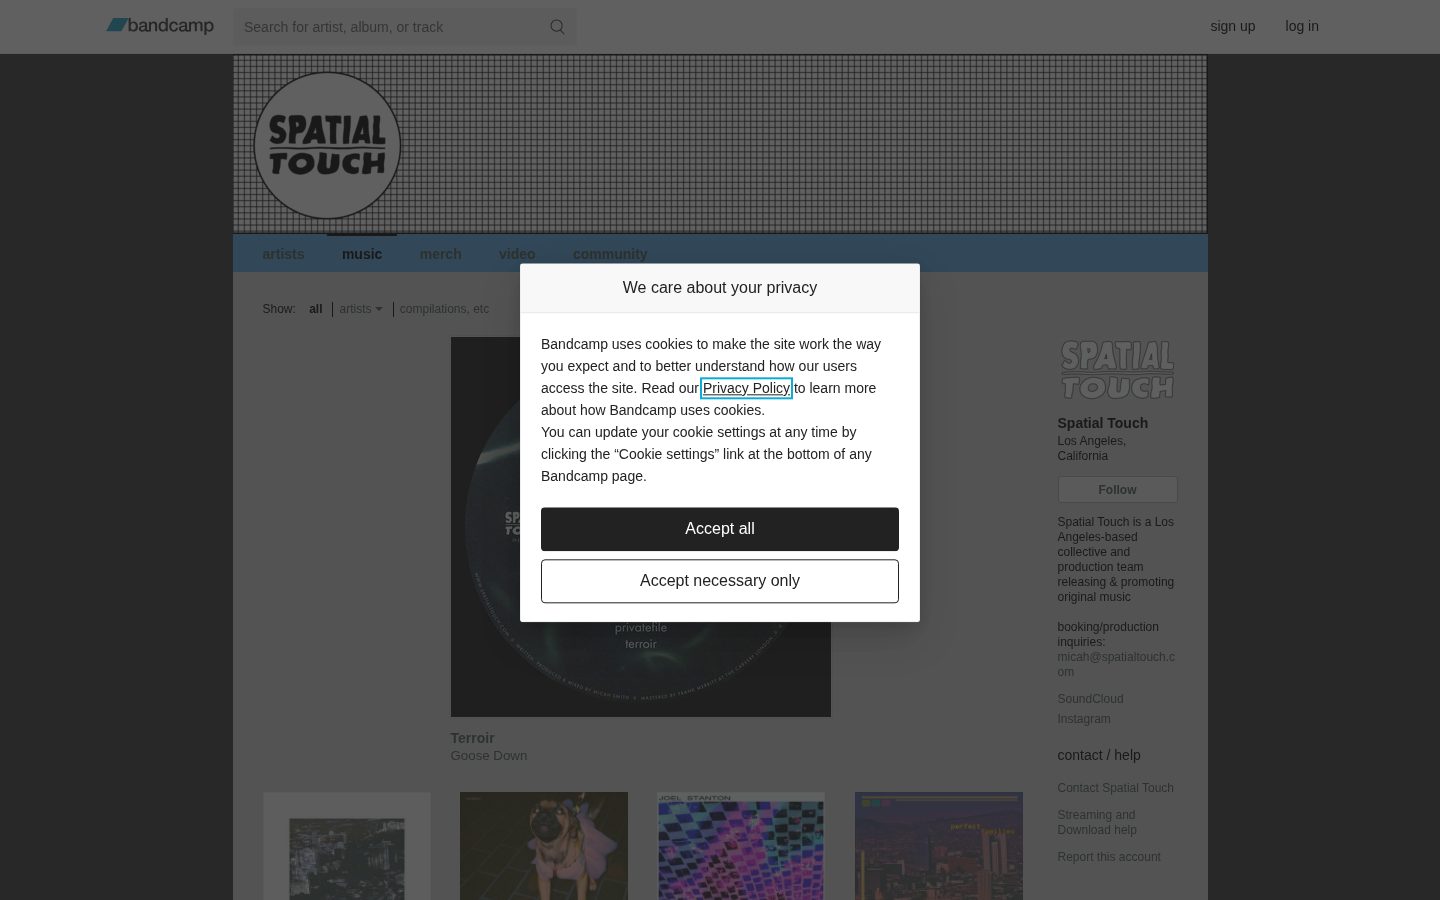The height and width of the screenshot is (900, 1440).
Task: Switch to the community tab
Action: [x=610, y=254]
